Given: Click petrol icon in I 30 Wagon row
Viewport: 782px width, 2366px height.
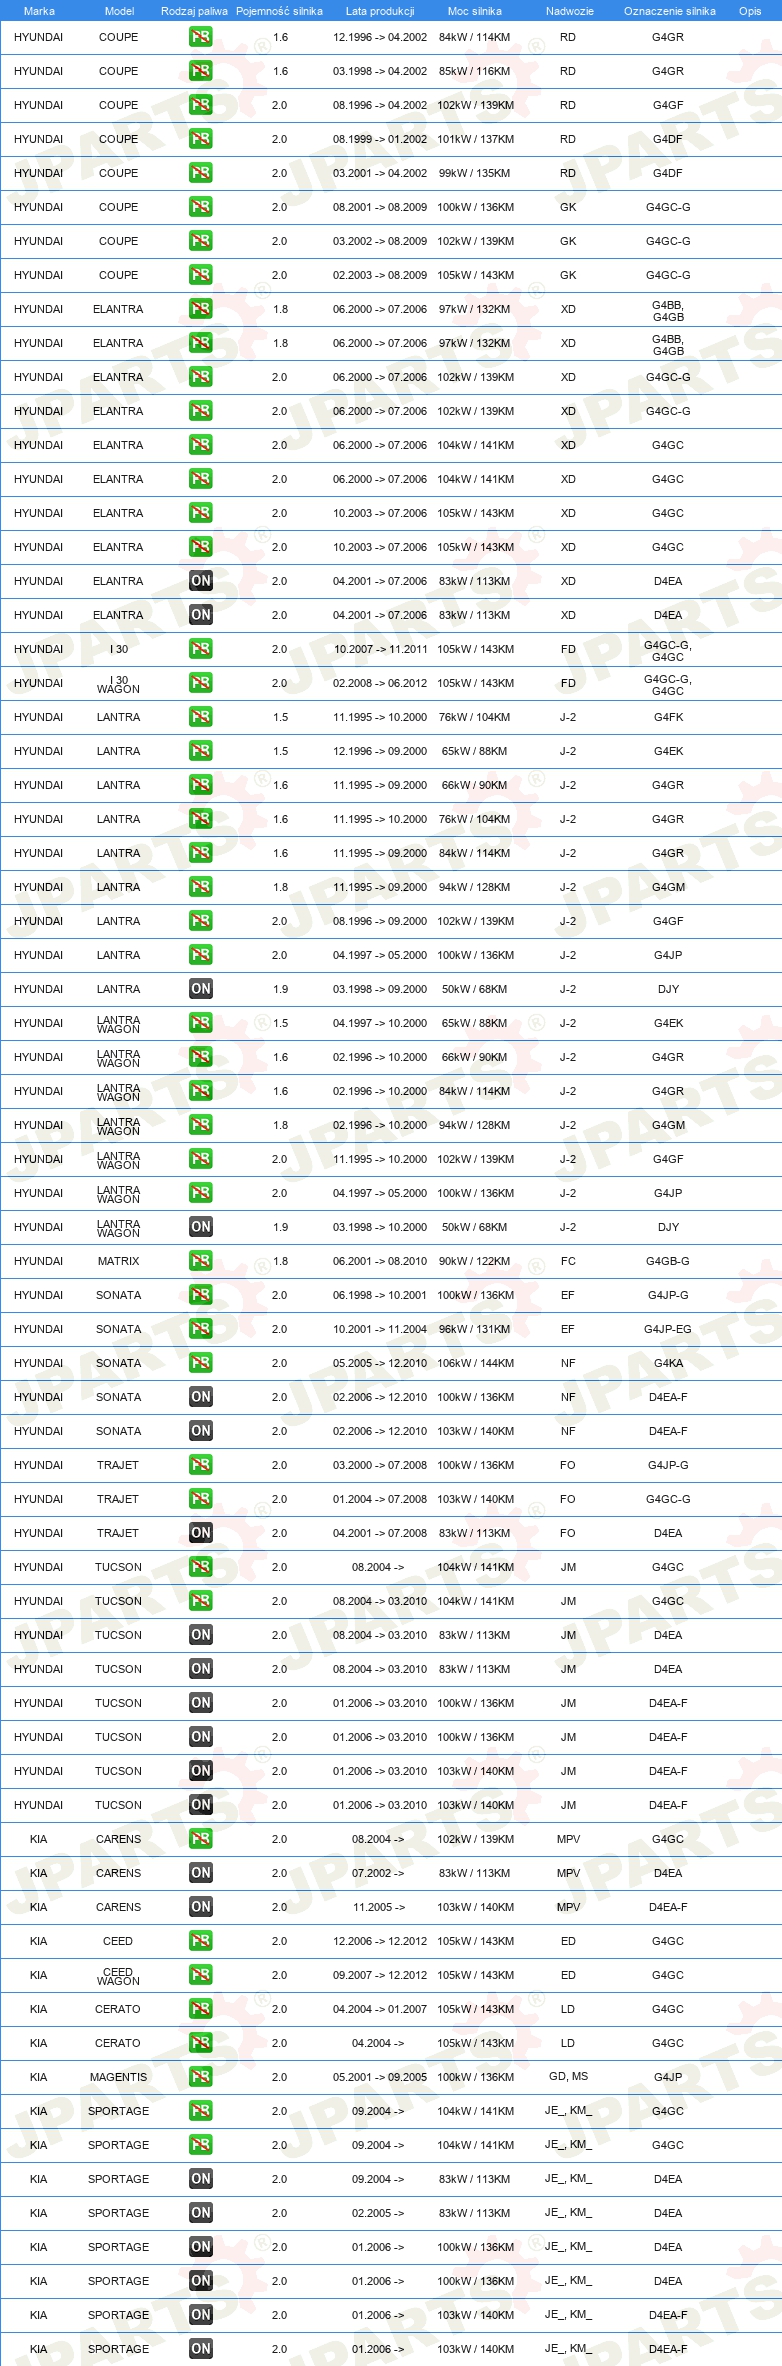Looking at the screenshot, I should coord(201,683).
